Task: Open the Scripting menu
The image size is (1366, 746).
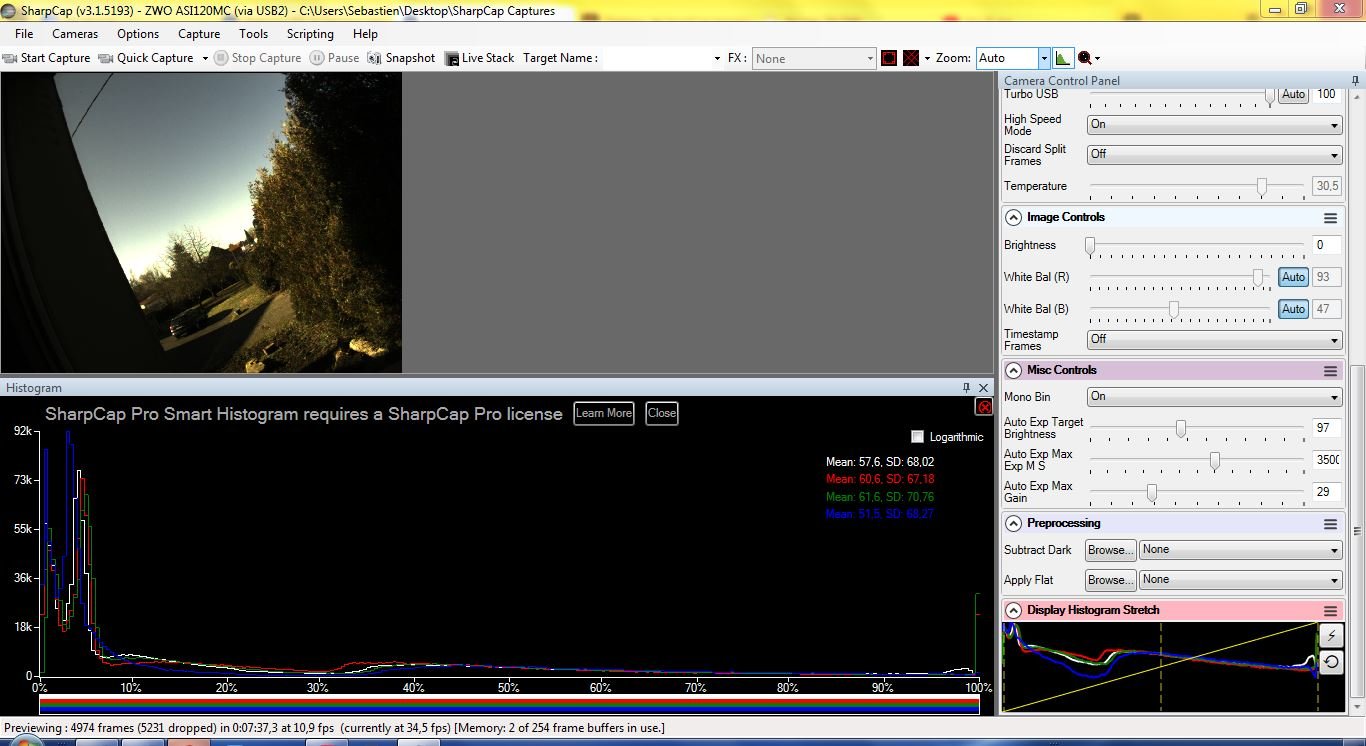Action: (x=310, y=34)
